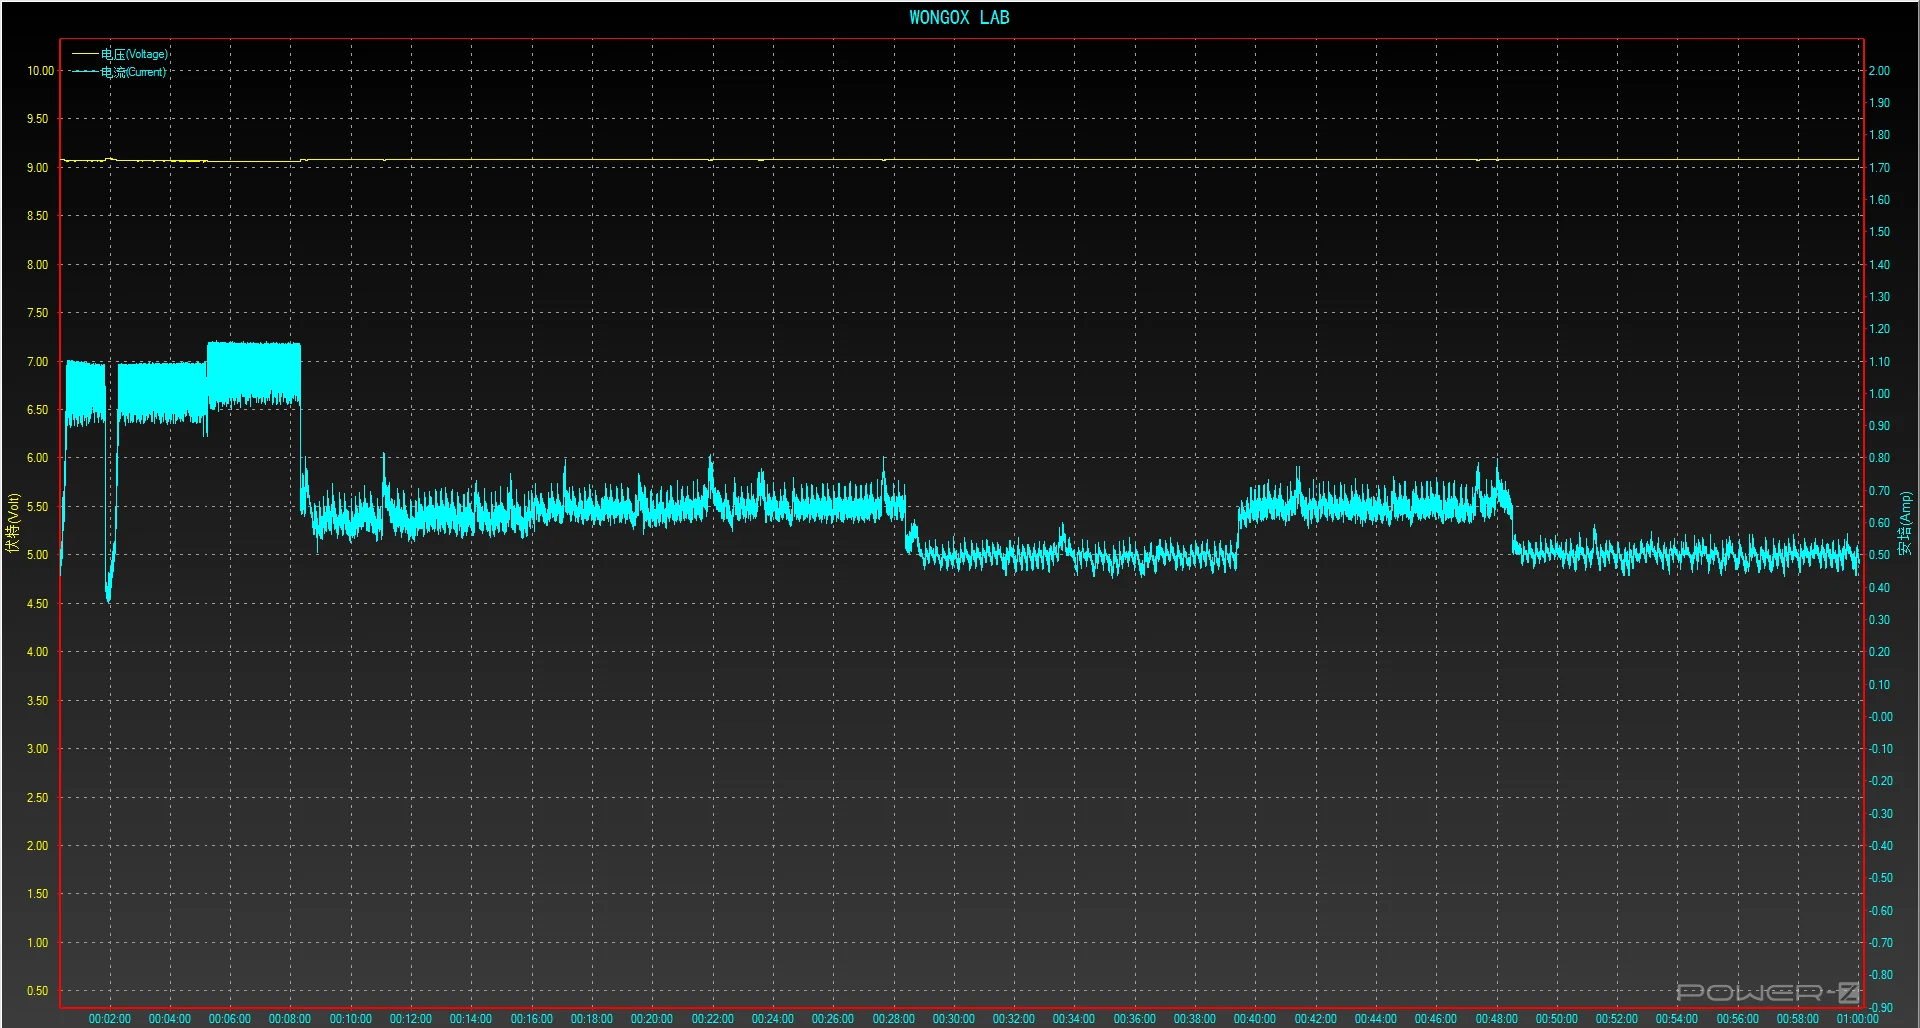Click the 01:00:00 time axis label
Screen dimensions: 1920x1028
pyautogui.click(x=1858, y=1019)
